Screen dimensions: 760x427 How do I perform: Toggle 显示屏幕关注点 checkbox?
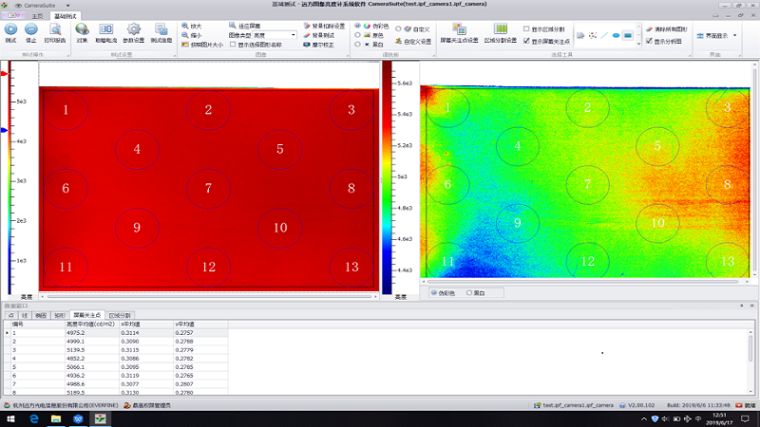(x=527, y=41)
